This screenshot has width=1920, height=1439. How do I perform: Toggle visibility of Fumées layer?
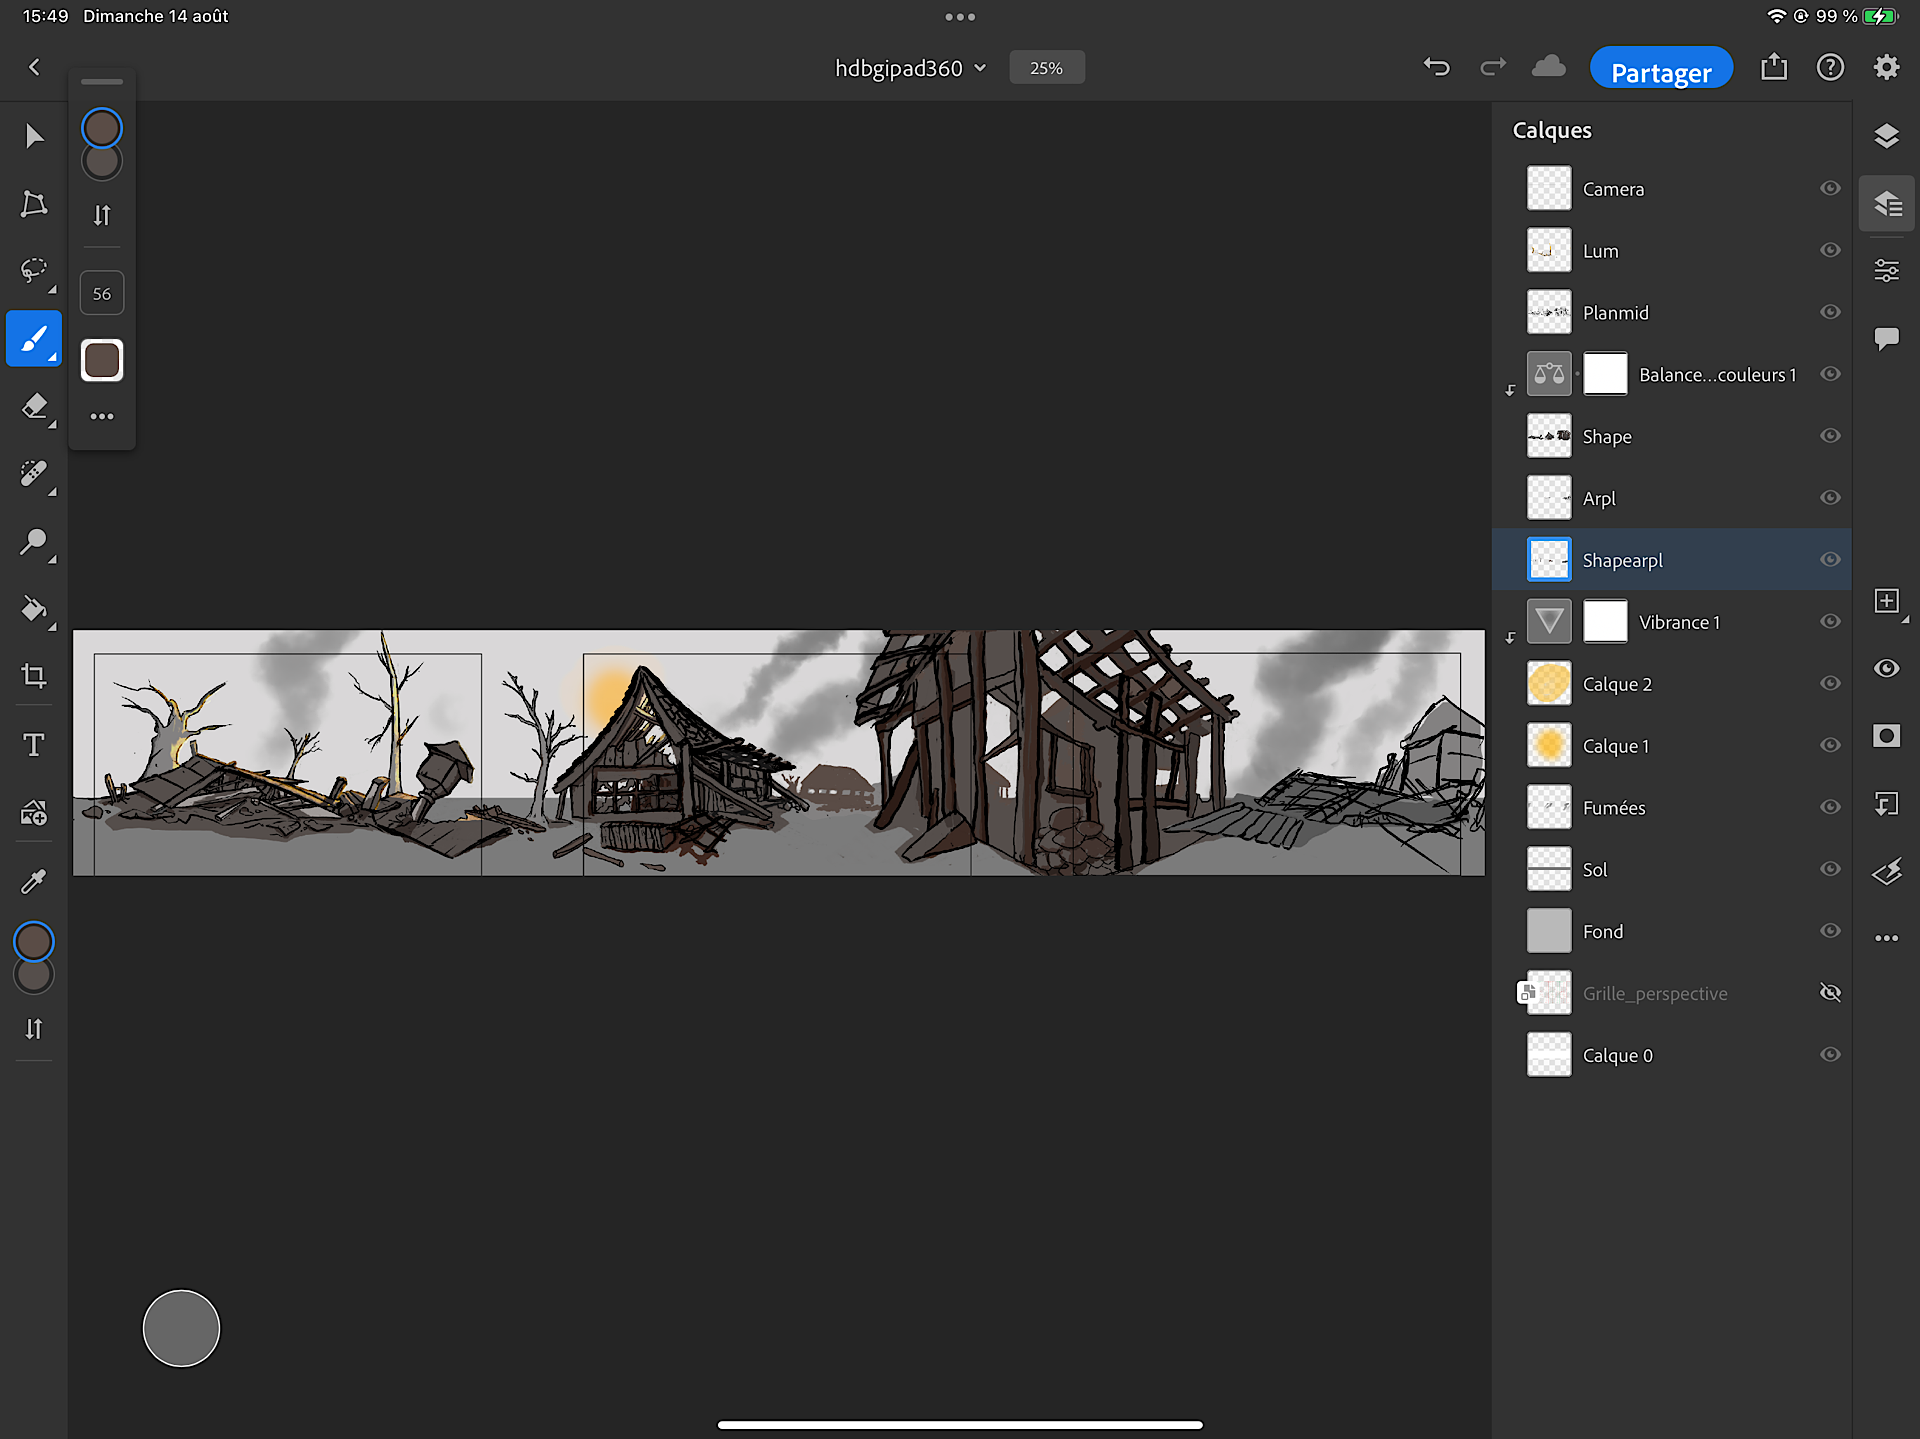pyautogui.click(x=1830, y=807)
